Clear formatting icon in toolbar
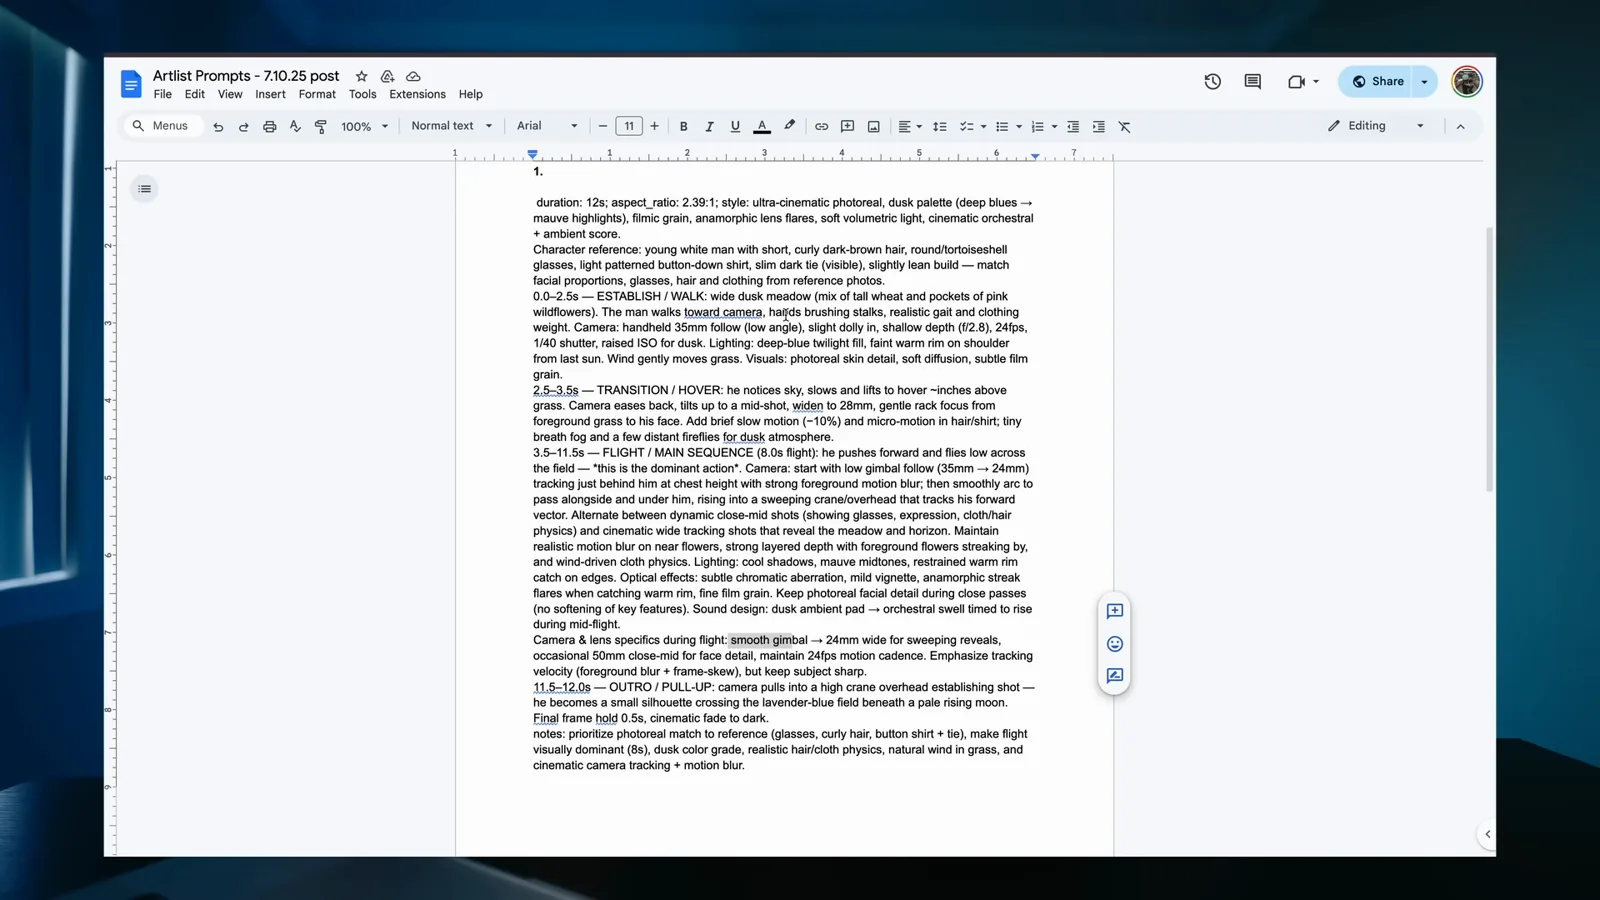 pos(1124,127)
